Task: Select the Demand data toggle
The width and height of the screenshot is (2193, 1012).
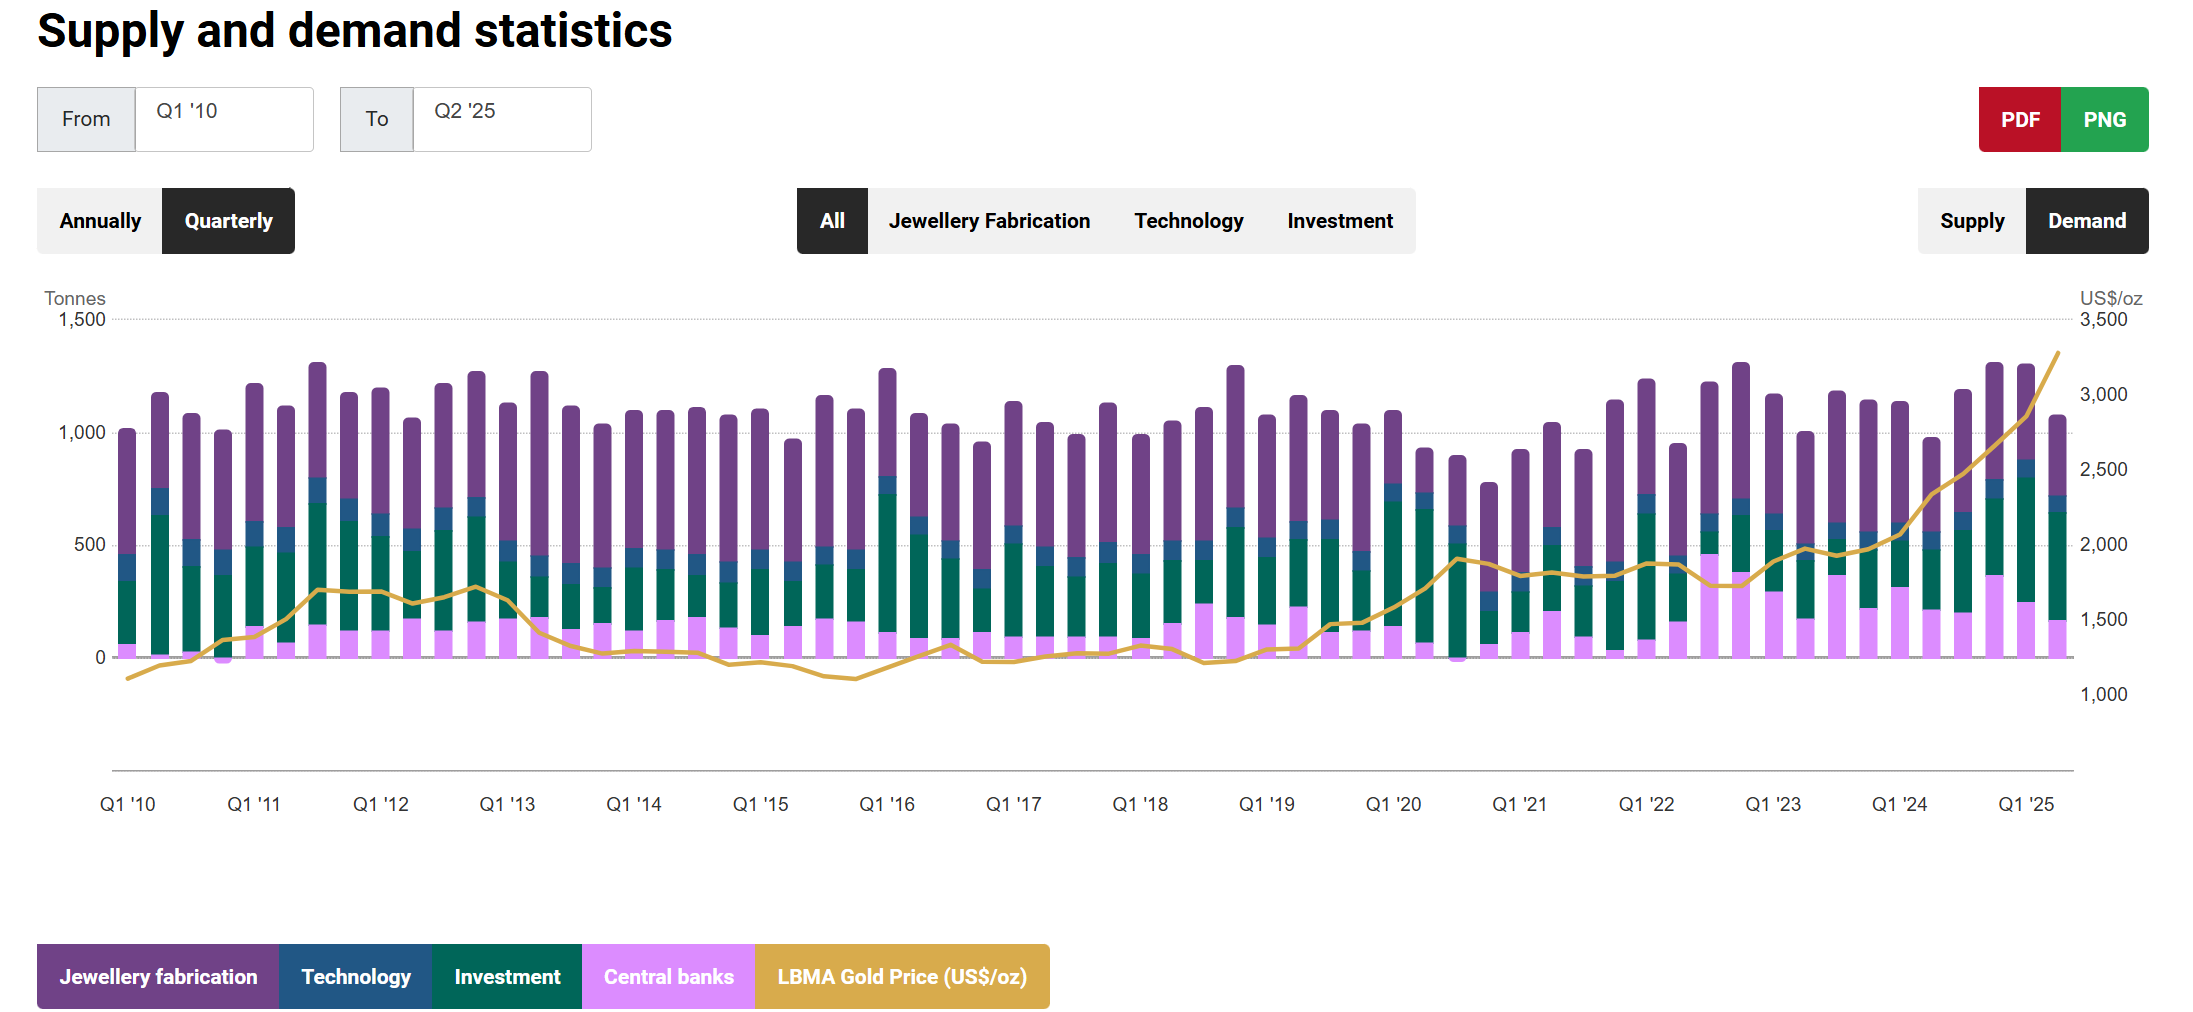Action: [2086, 221]
